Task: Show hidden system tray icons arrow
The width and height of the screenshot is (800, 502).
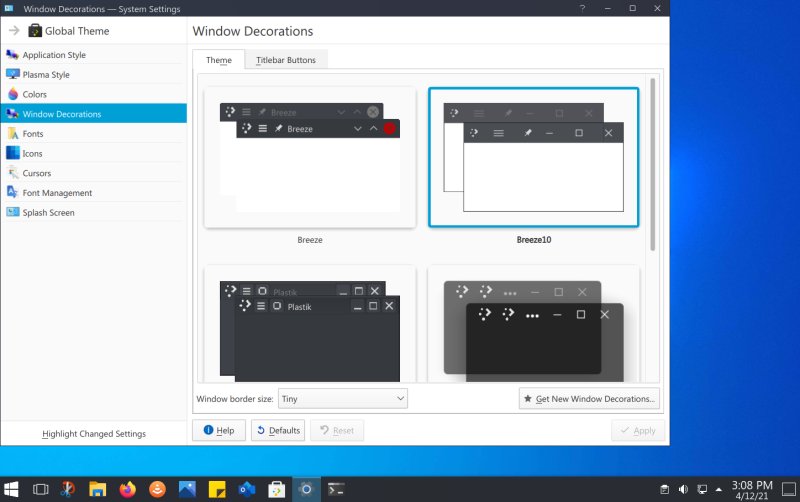Action: 718,489
